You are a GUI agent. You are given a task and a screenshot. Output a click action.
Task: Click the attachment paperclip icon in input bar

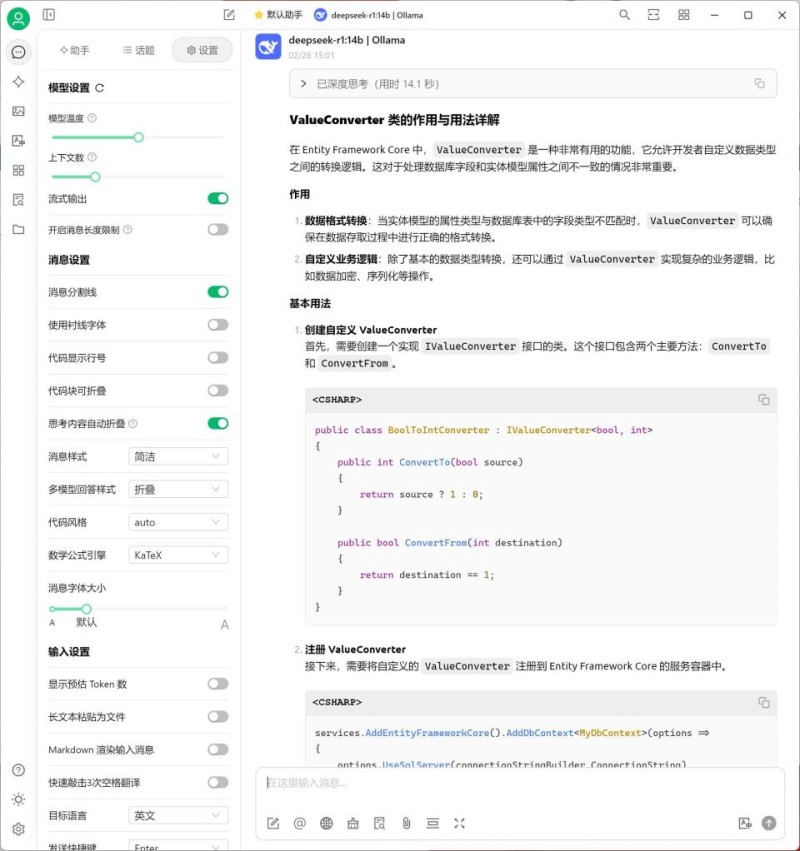[406, 823]
